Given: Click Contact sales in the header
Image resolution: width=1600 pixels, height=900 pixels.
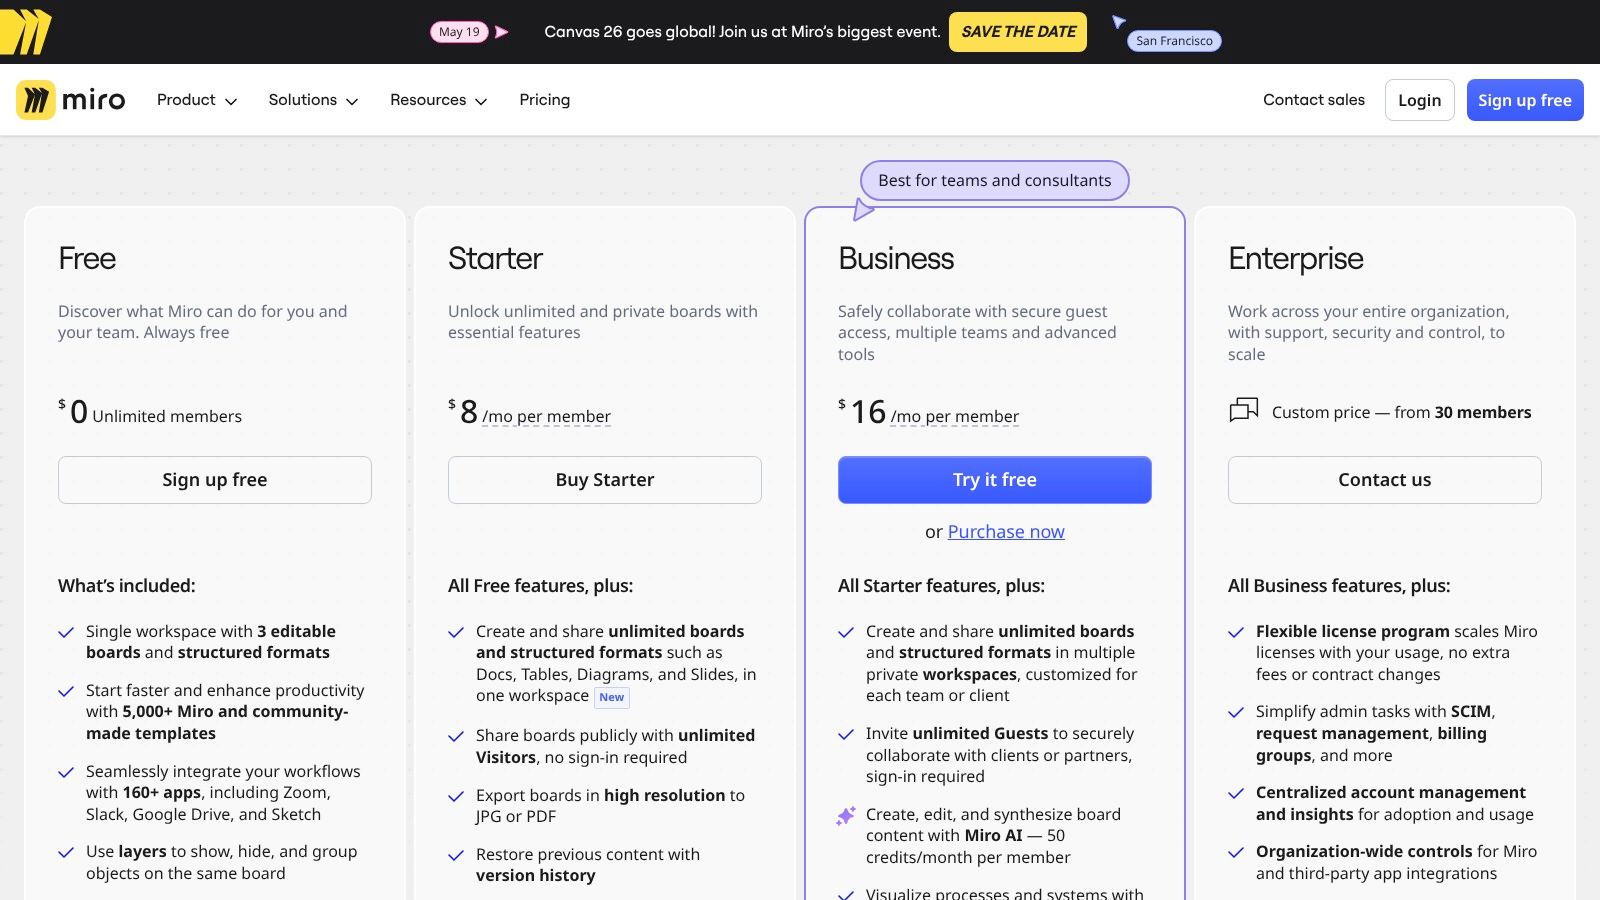Looking at the screenshot, I should point(1314,100).
